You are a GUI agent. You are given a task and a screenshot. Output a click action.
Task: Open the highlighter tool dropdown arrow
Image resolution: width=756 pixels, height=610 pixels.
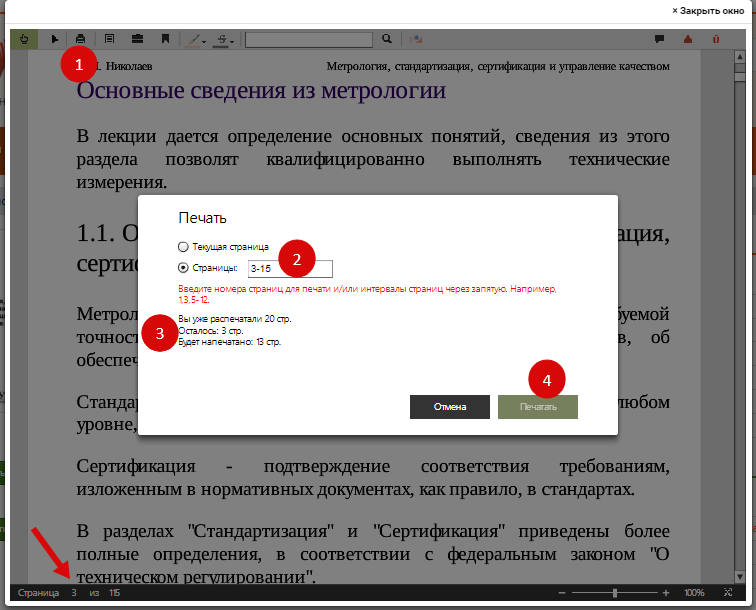(x=206, y=41)
